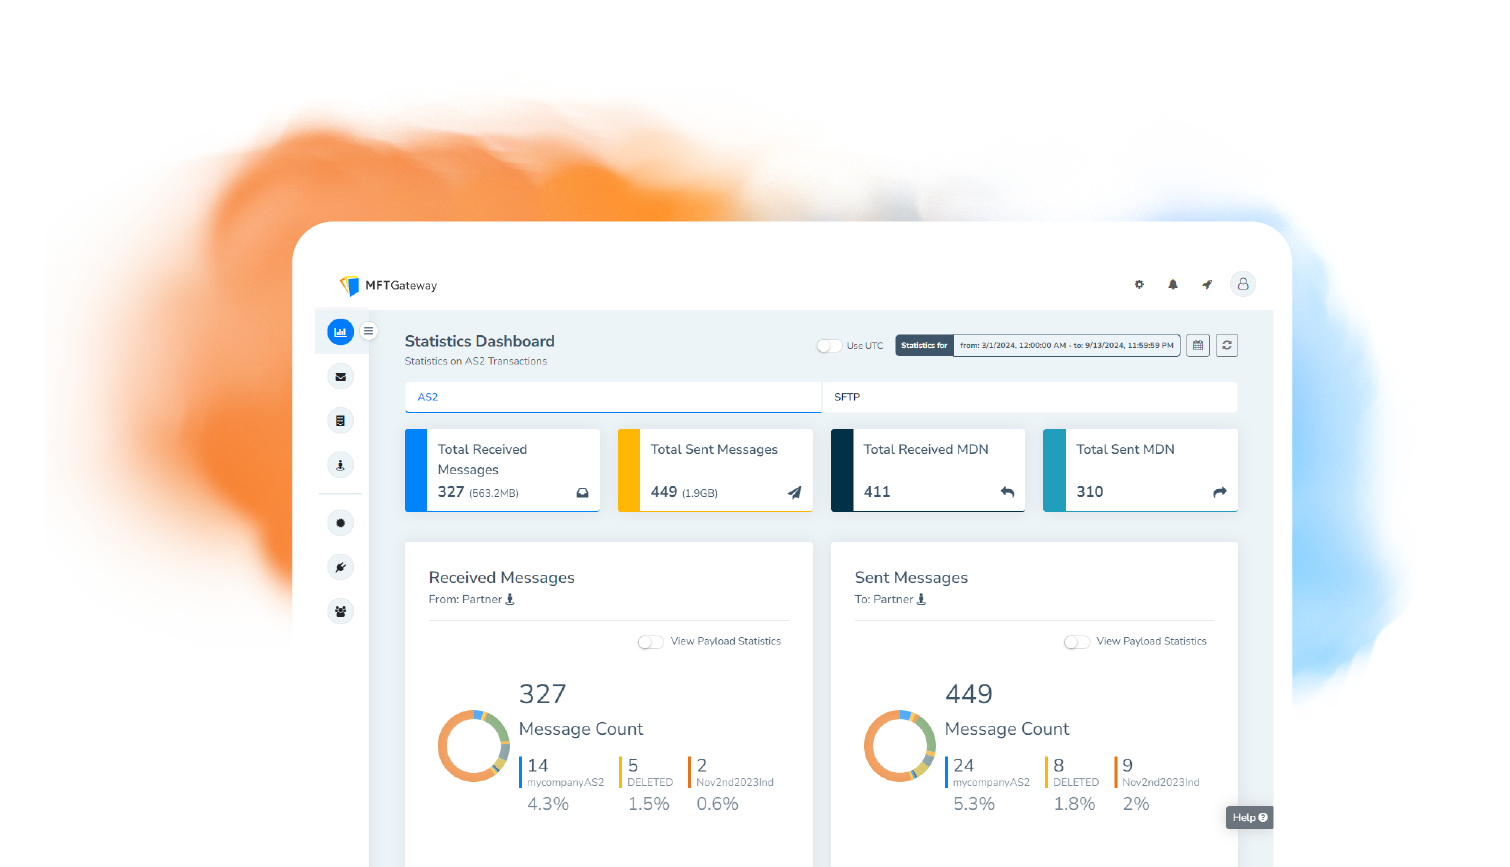This screenshot has width=1510, height=867.
Task: Toggle View Payload Statistics for Received Messages
Action: tap(651, 642)
